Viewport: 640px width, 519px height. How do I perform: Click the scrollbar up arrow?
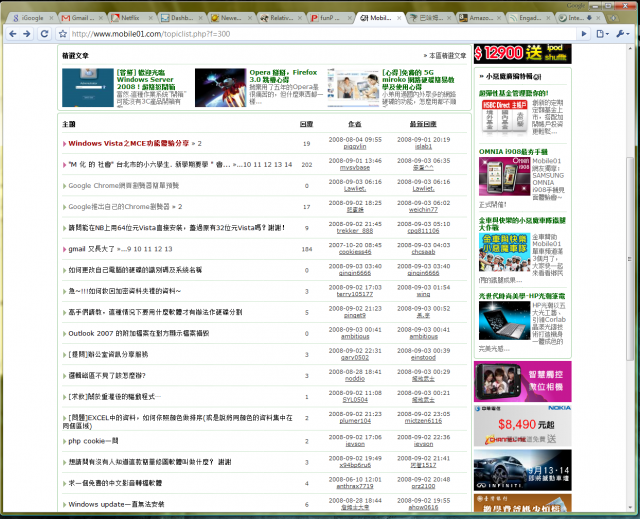point(630,48)
